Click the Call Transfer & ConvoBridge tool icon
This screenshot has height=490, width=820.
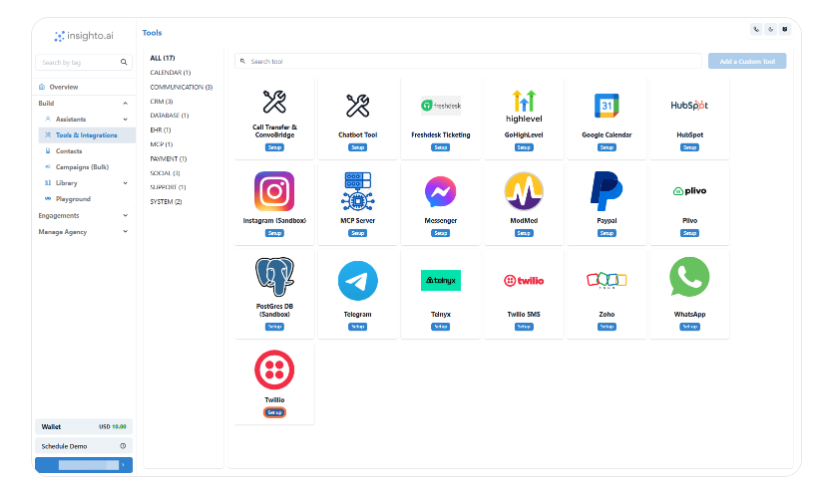[274, 102]
